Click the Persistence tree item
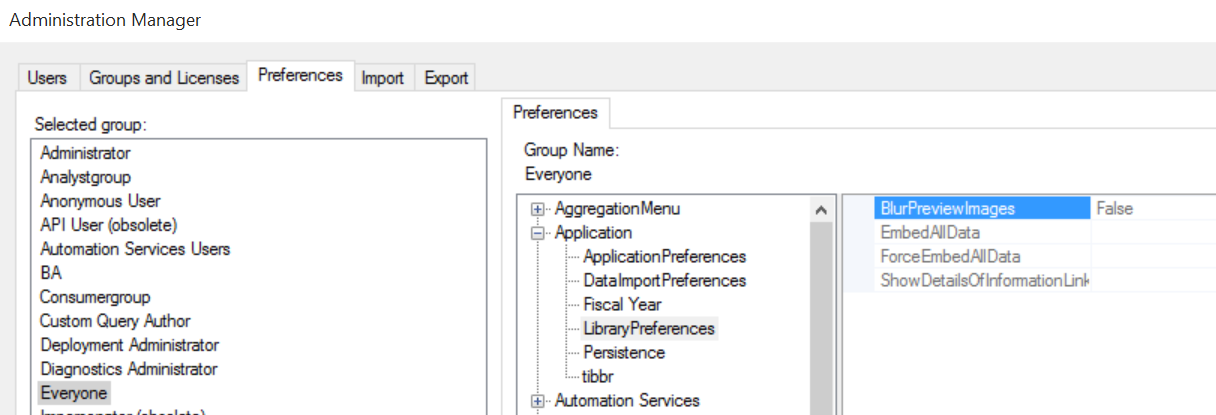 coord(624,353)
